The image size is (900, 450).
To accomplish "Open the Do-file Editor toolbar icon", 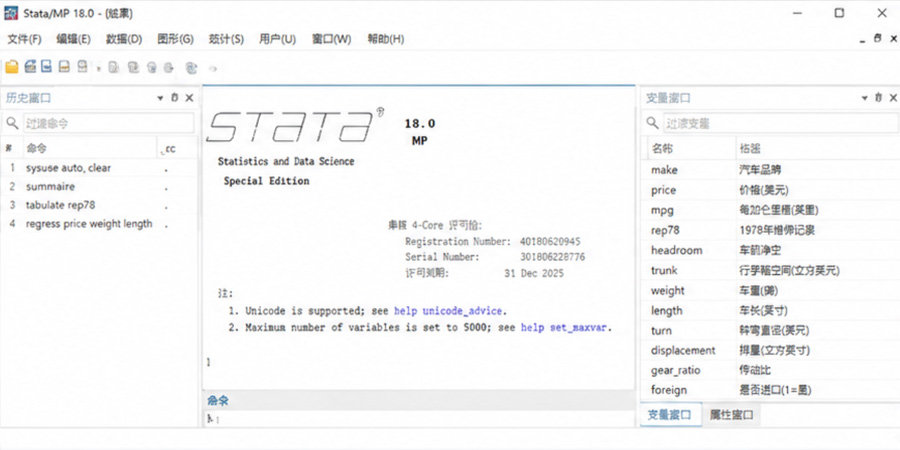I will (x=133, y=68).
